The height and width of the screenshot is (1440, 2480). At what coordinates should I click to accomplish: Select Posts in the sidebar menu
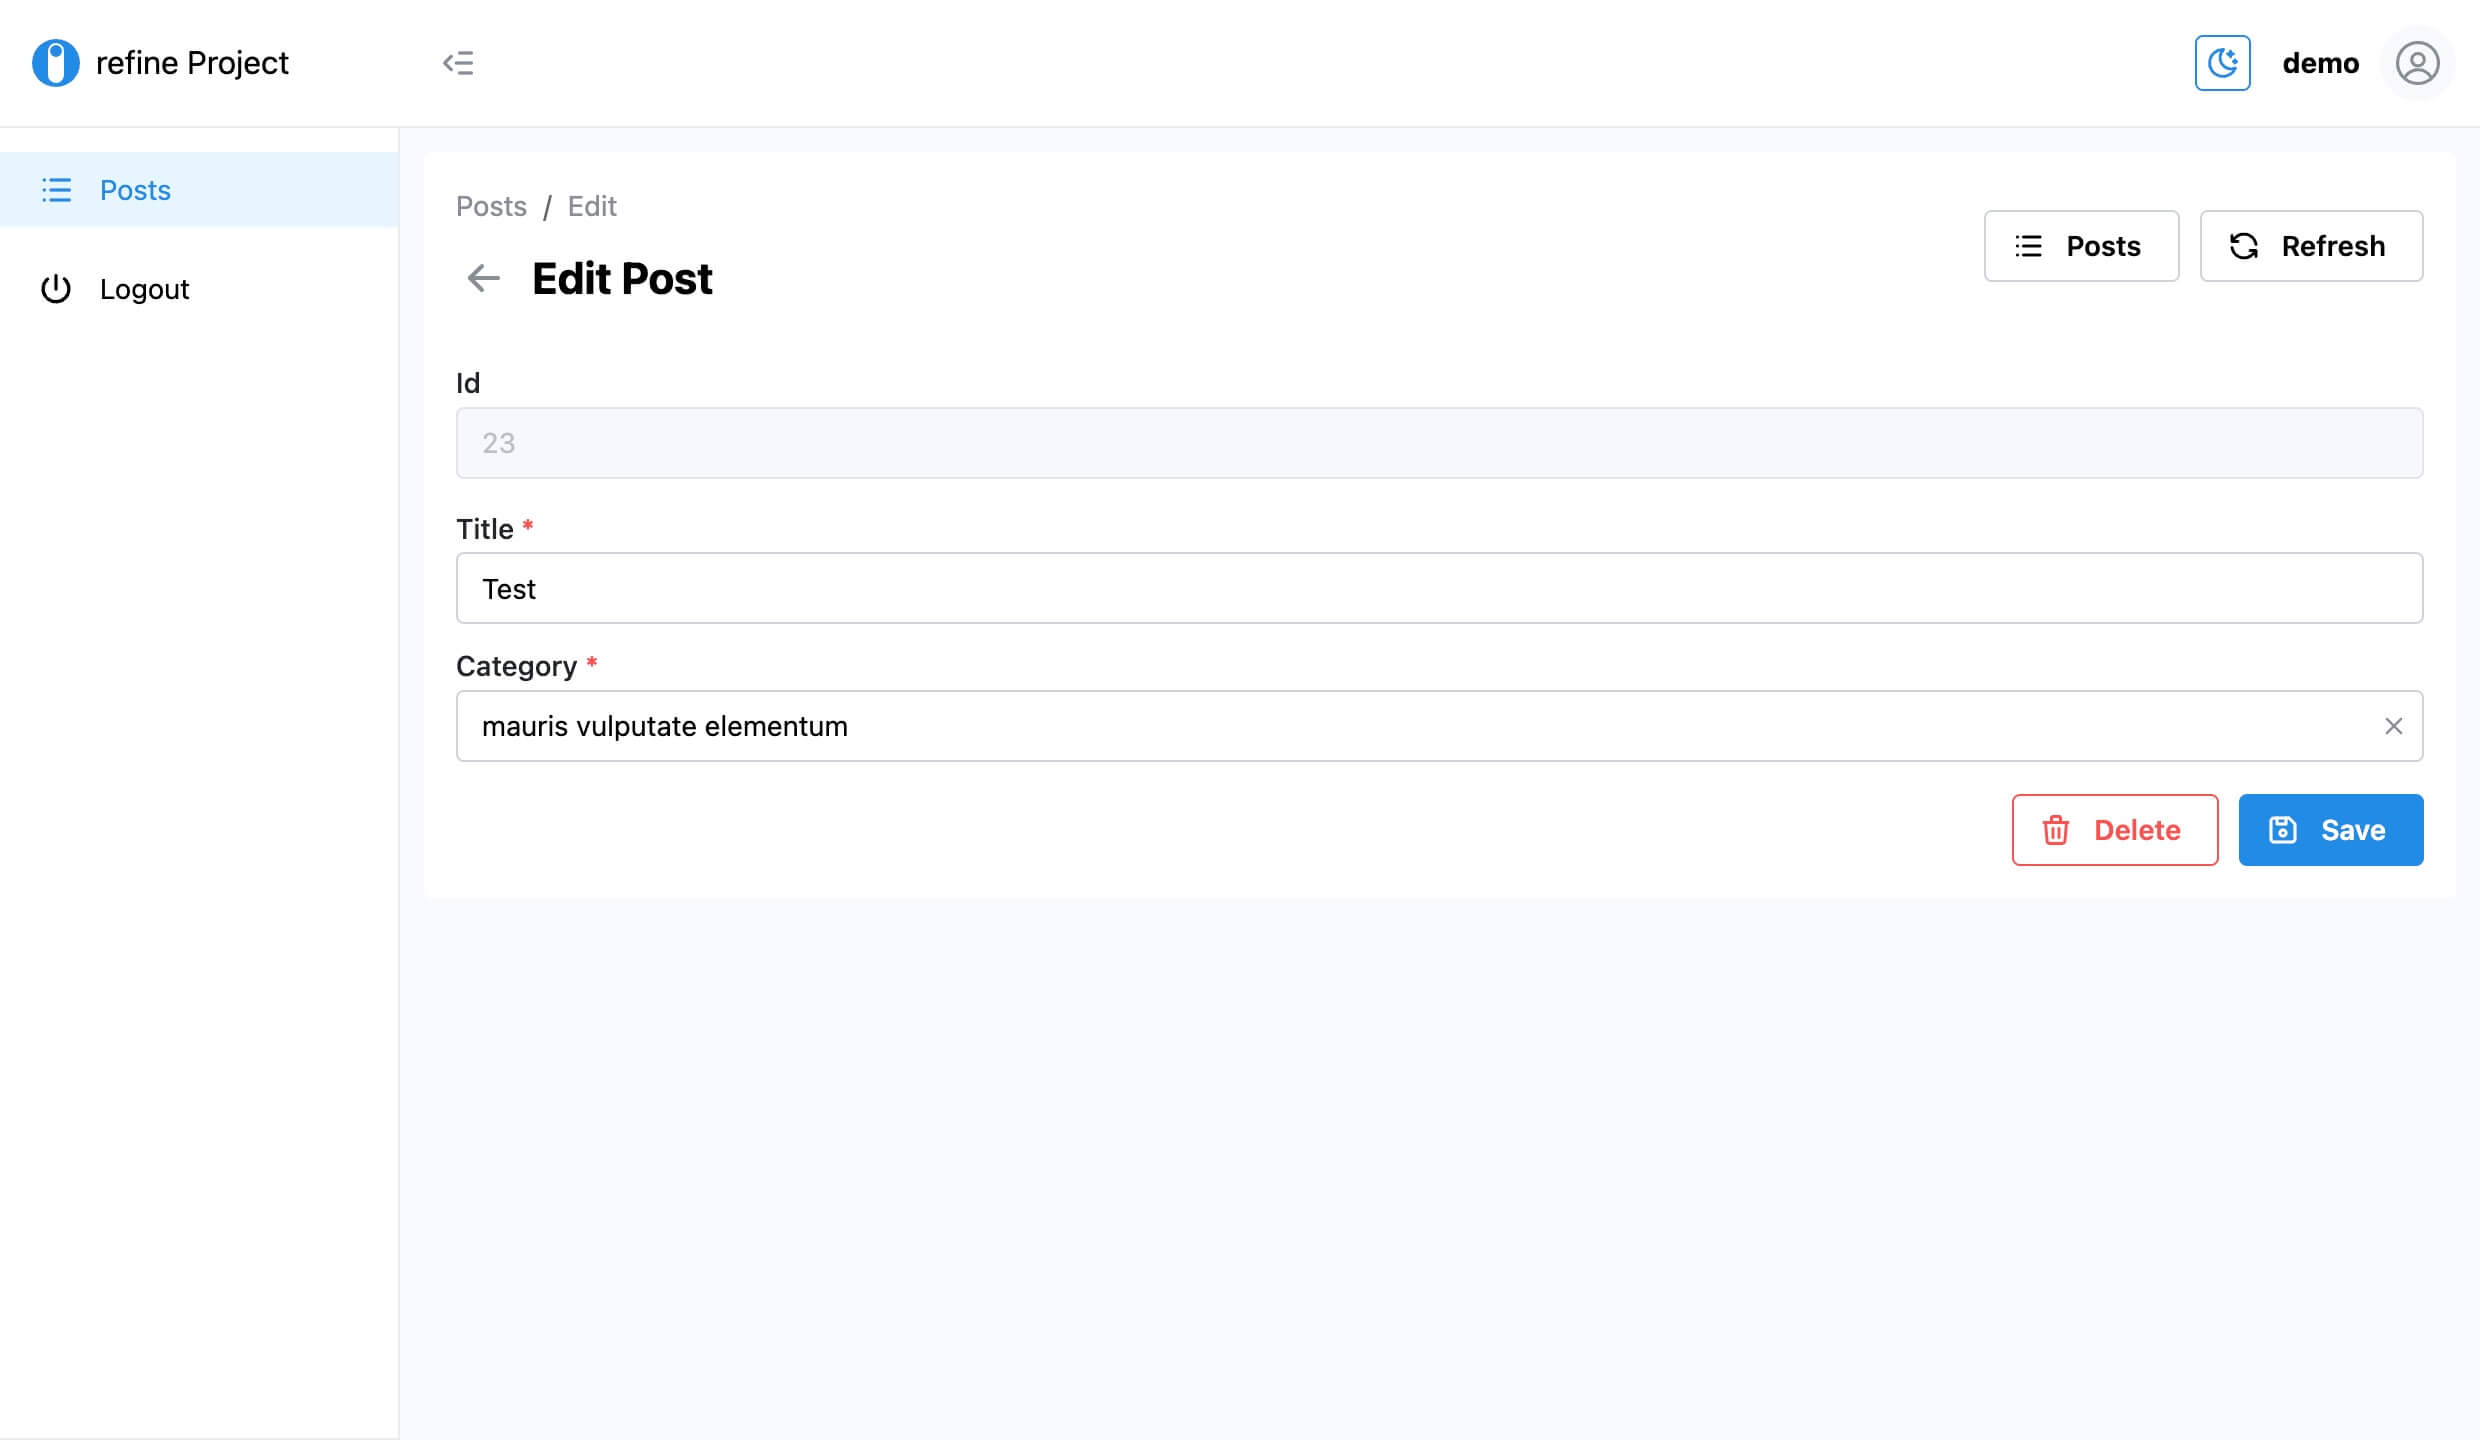click(x=134, y=189)
